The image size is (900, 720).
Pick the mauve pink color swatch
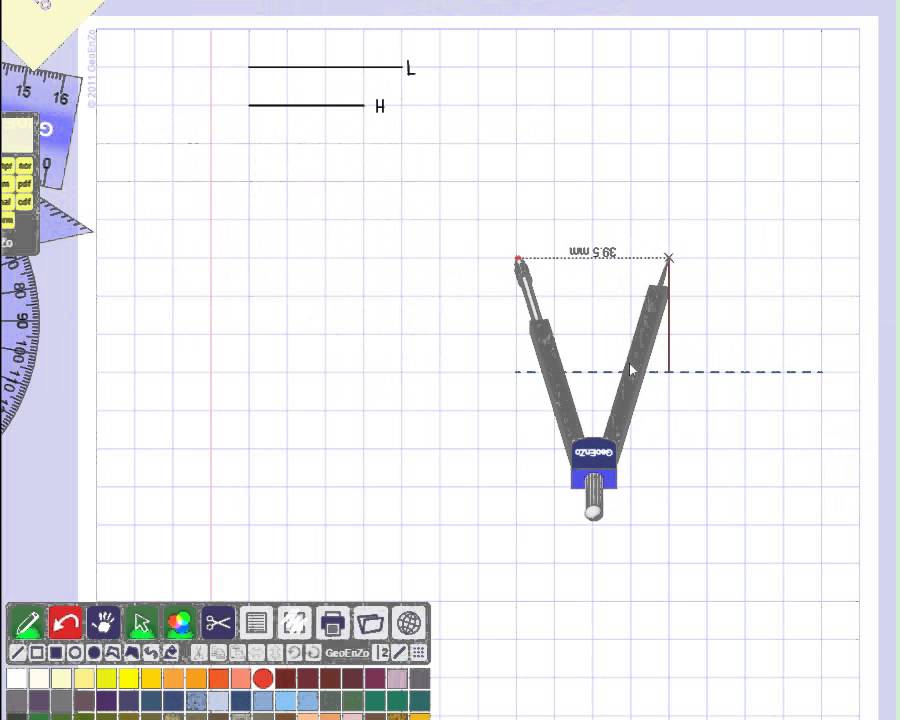[397, 678]
